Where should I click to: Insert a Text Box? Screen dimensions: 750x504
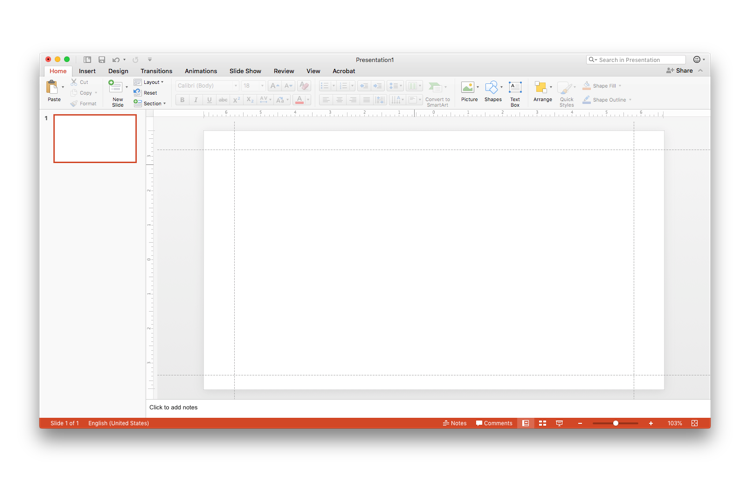click(x=515, y=91)
